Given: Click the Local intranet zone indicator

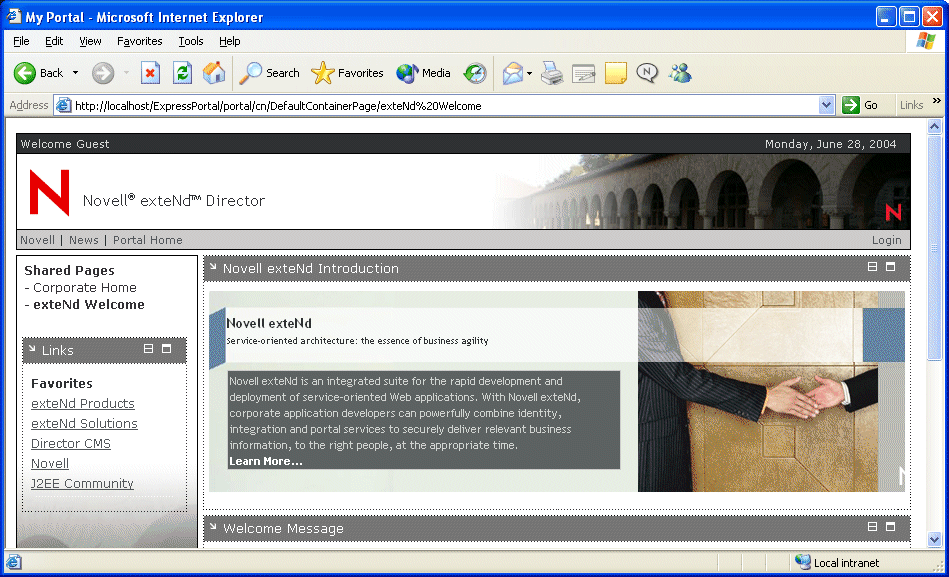Looking at the screenshot, I should [x=837, y=562].
